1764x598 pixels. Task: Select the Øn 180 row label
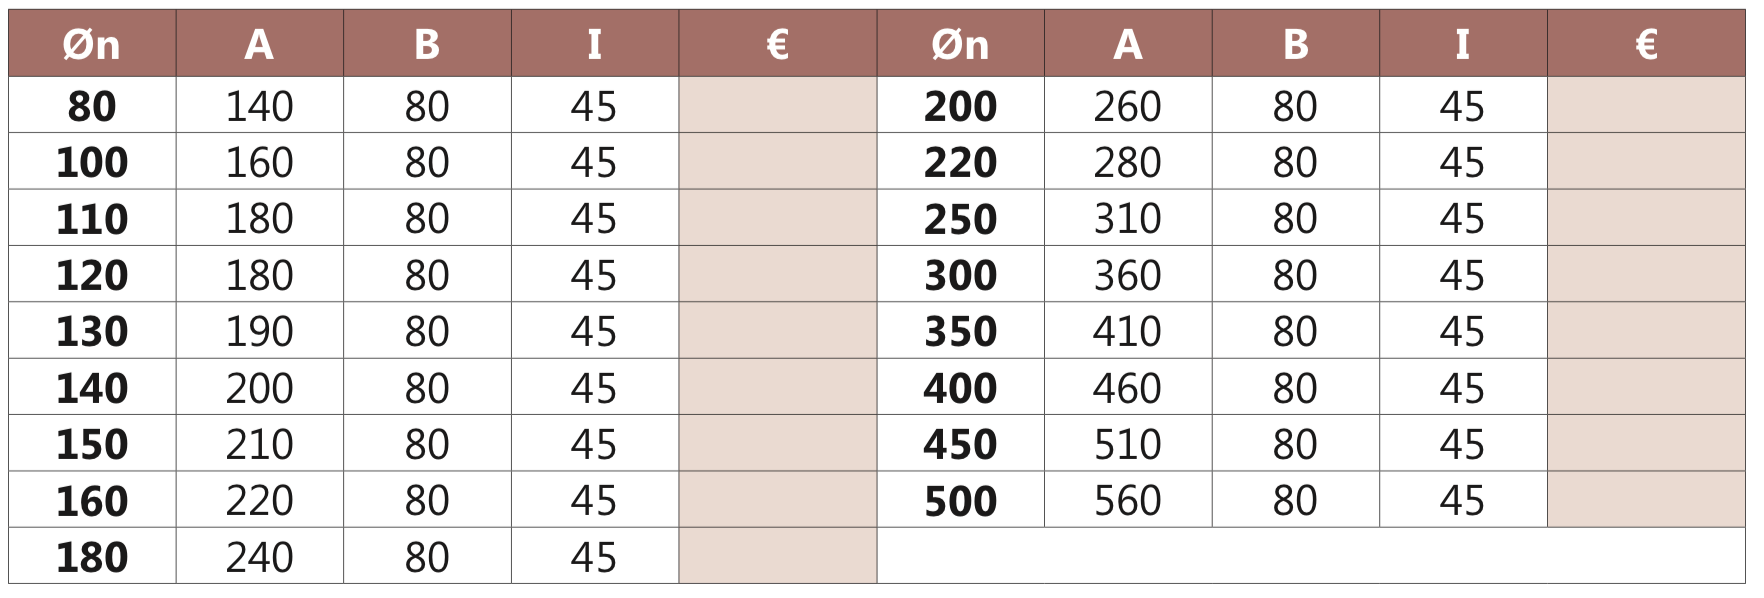coord(92,556)
